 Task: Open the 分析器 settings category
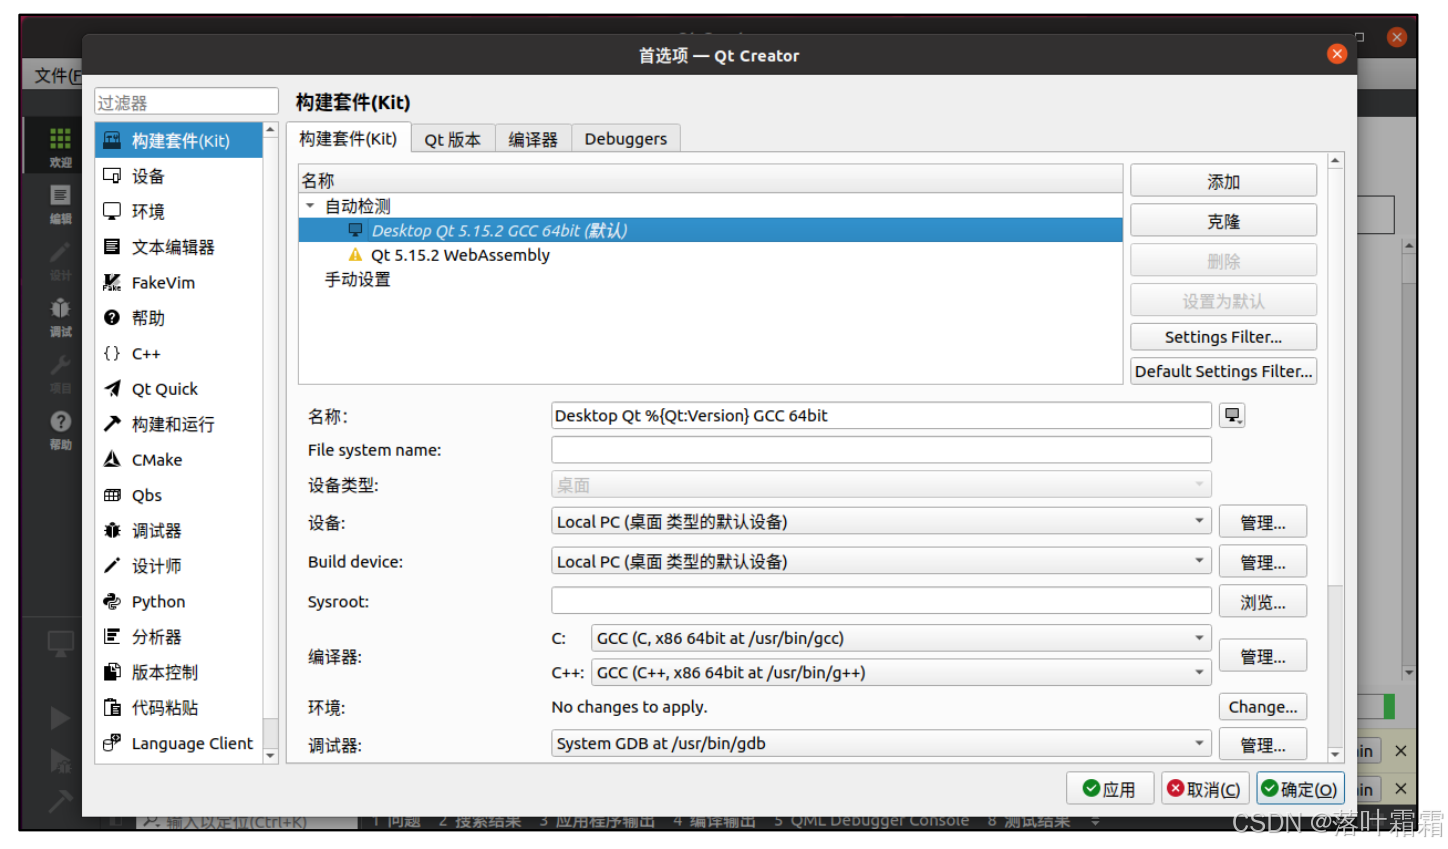click(179, 637)
